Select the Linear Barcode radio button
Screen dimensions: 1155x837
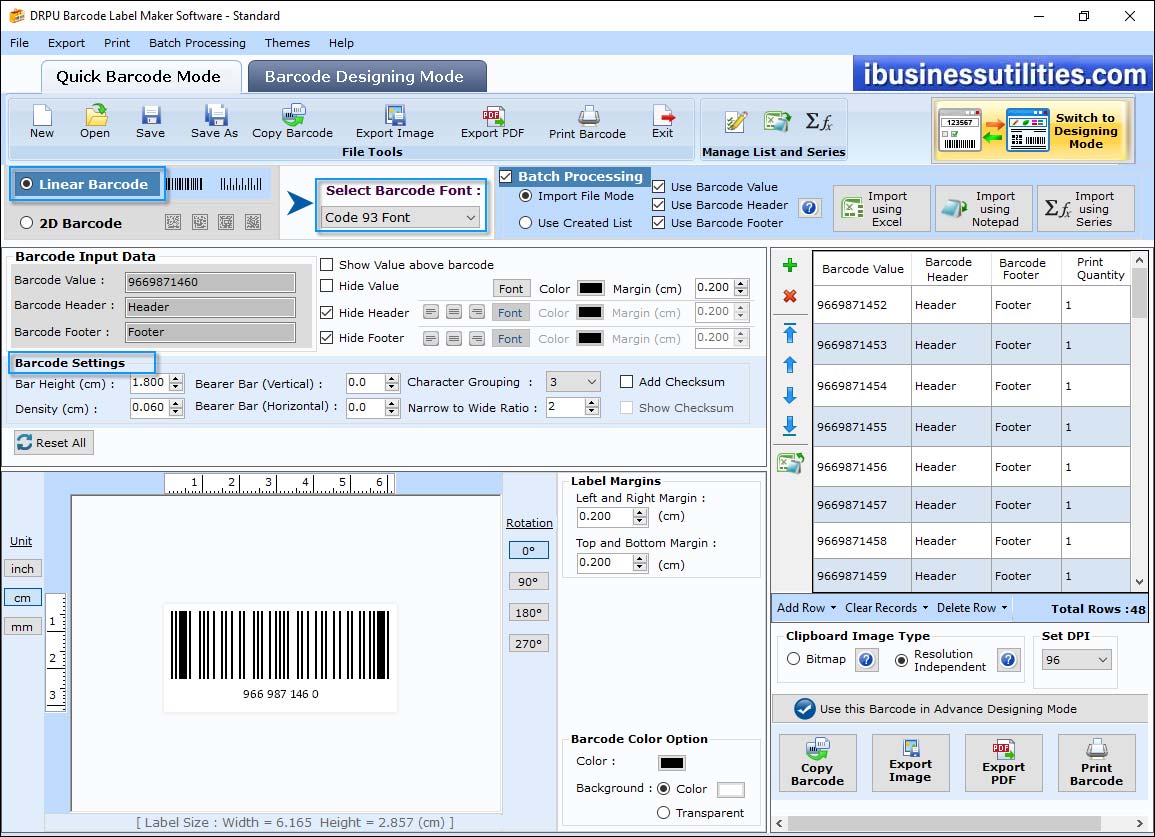(27, 184)
